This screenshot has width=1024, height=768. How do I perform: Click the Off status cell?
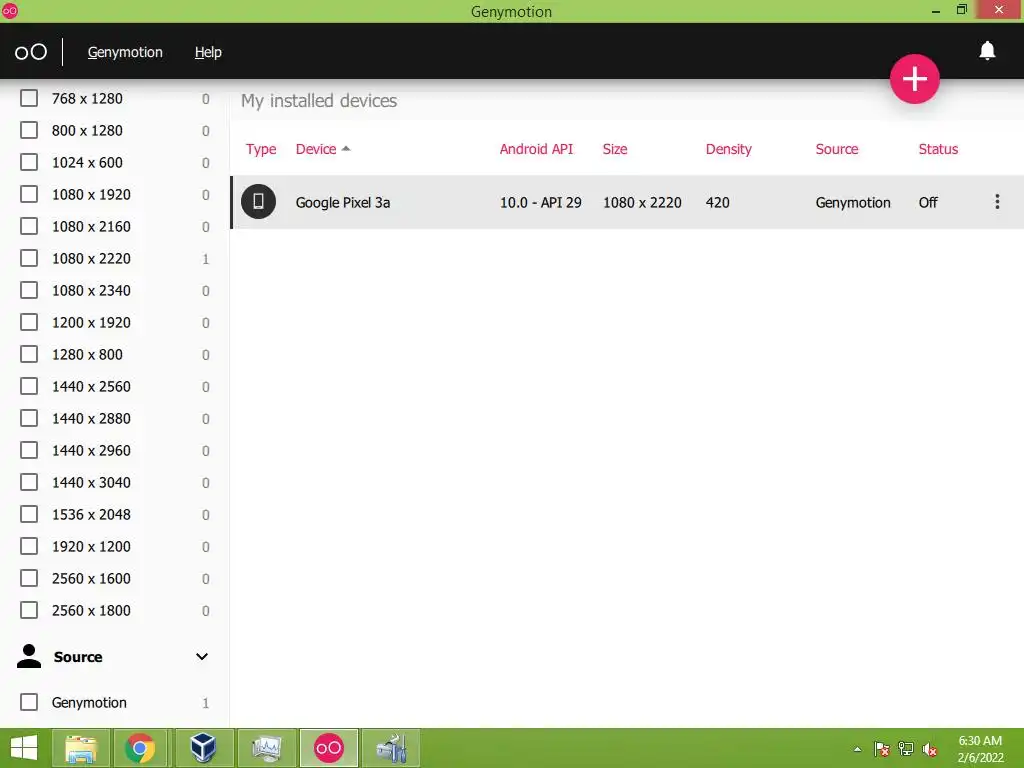click(x=927, y=202)
